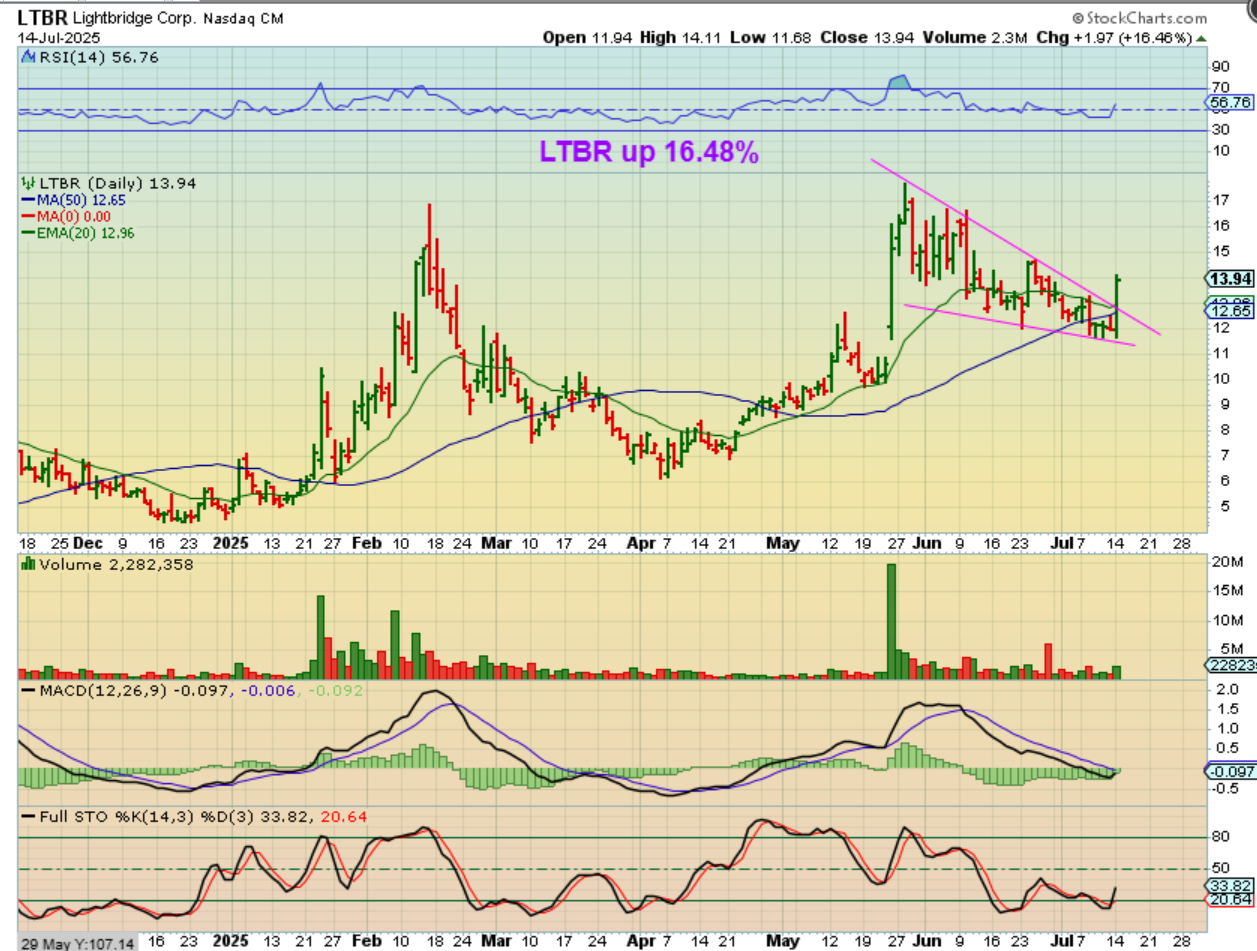Click the blue MA(50) legend line marker
The width and height of the screenshot is (1257, 951).
(x=28, y=199)
